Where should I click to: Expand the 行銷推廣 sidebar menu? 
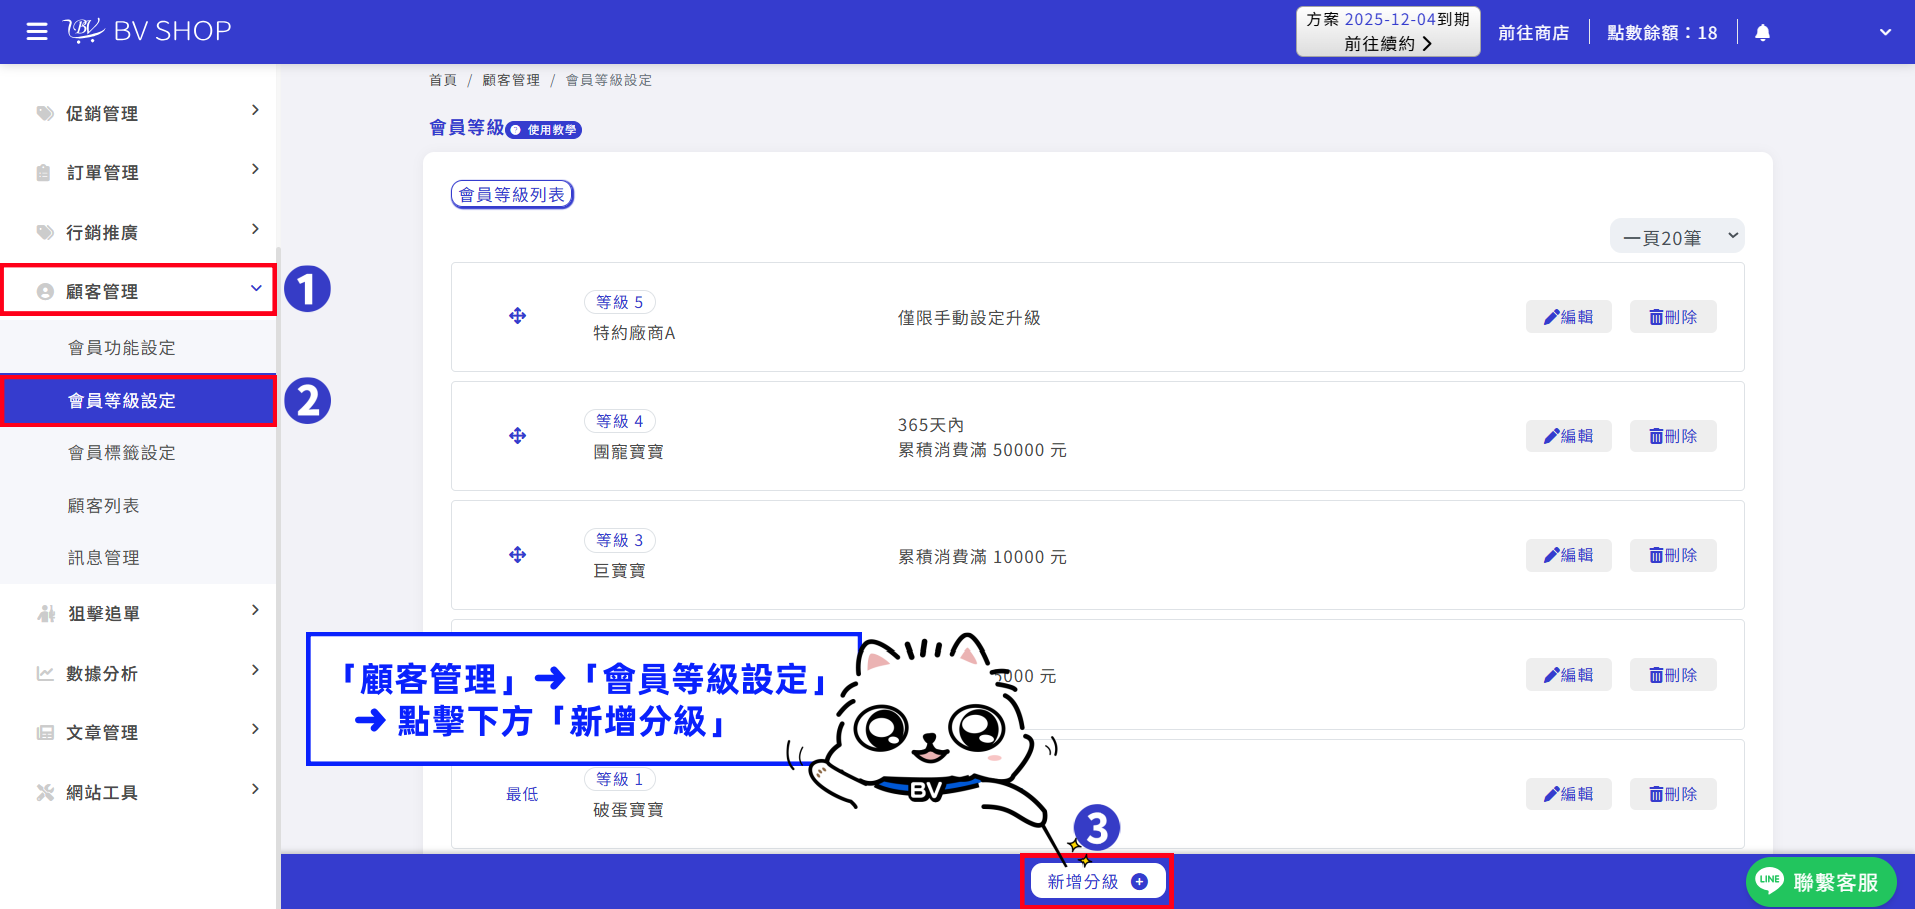138,232
